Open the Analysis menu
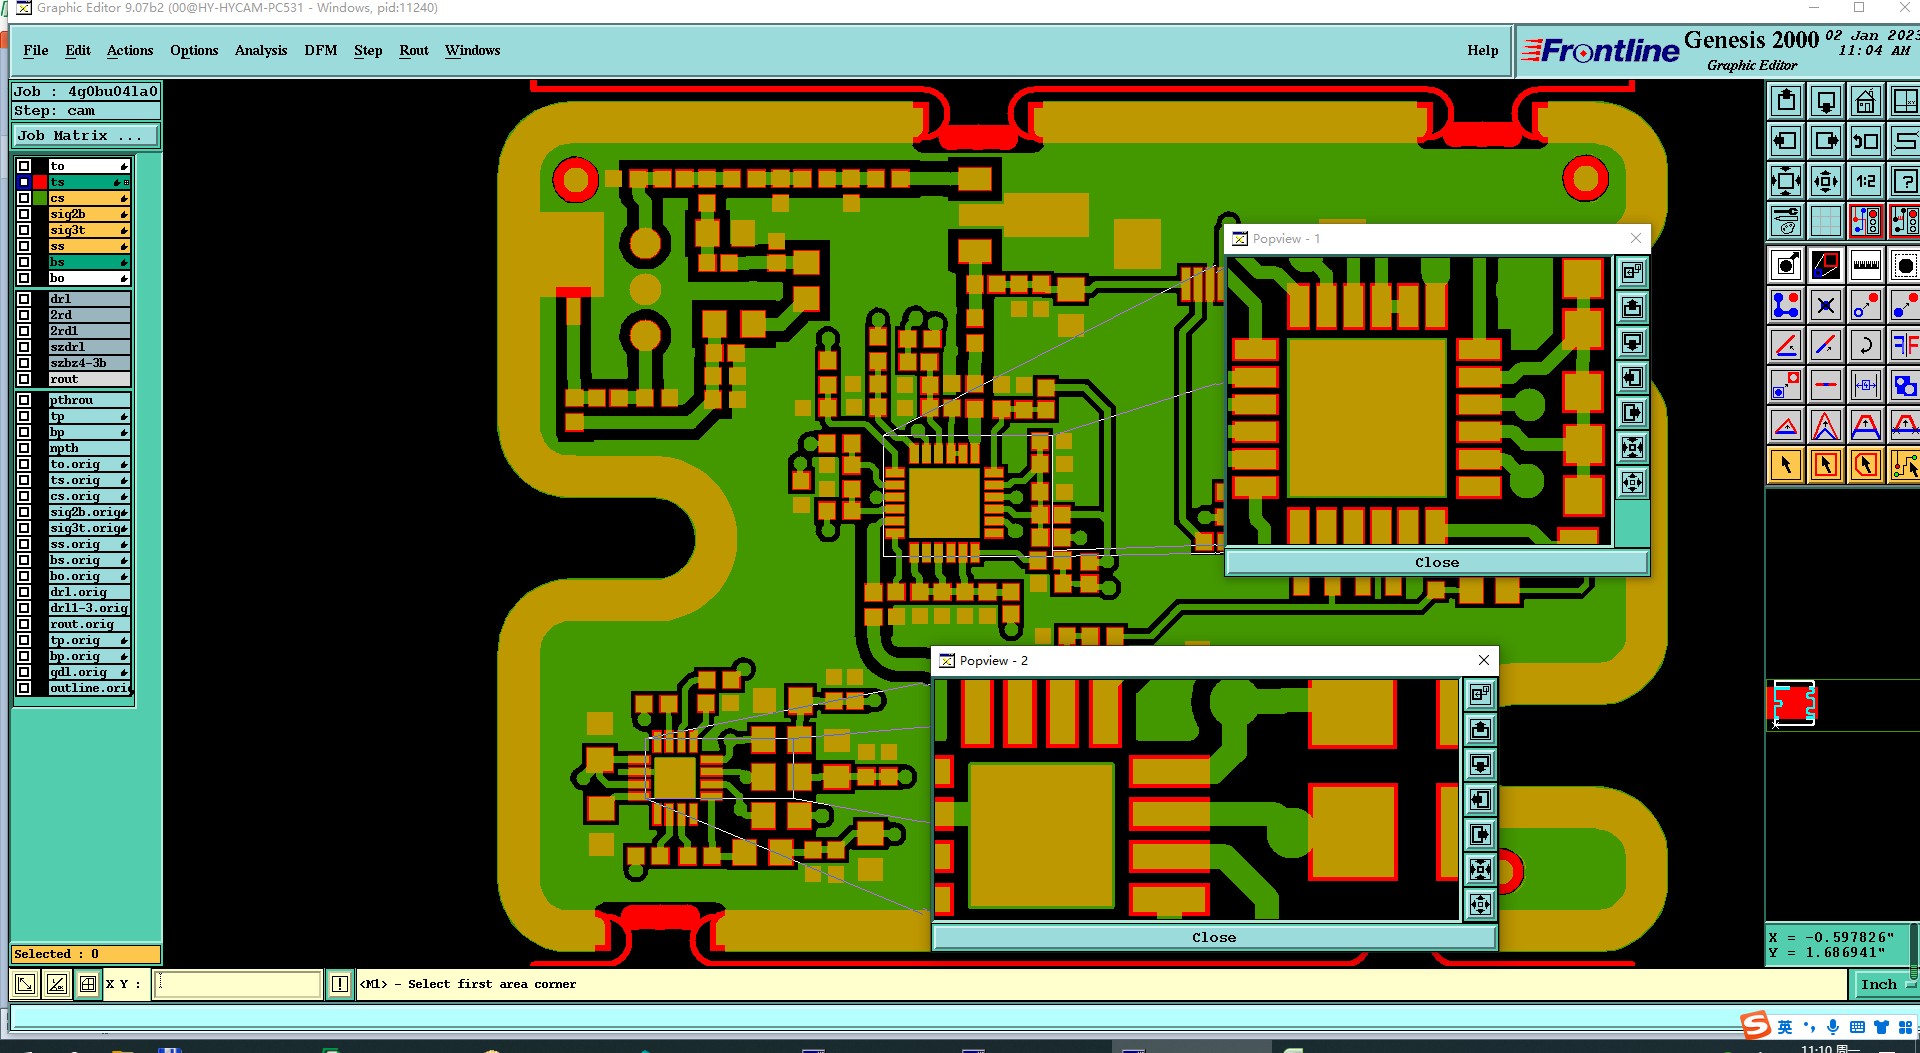Image resolution: width=1920 pixels, height=1053 pixels. [261, 50]
